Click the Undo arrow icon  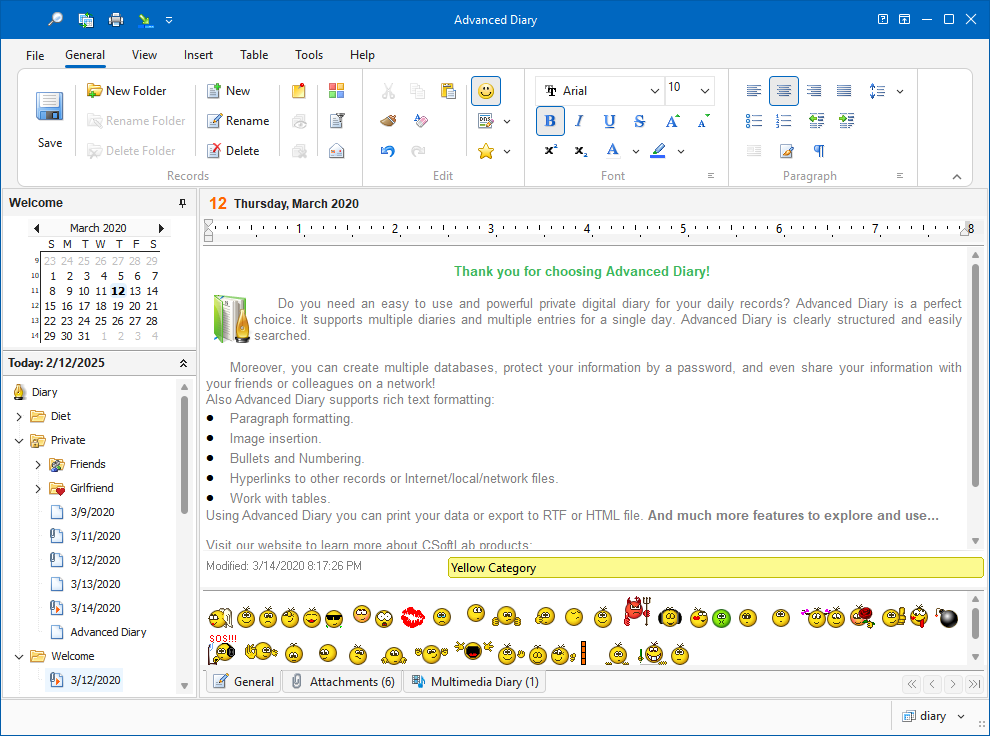[388, 151]
